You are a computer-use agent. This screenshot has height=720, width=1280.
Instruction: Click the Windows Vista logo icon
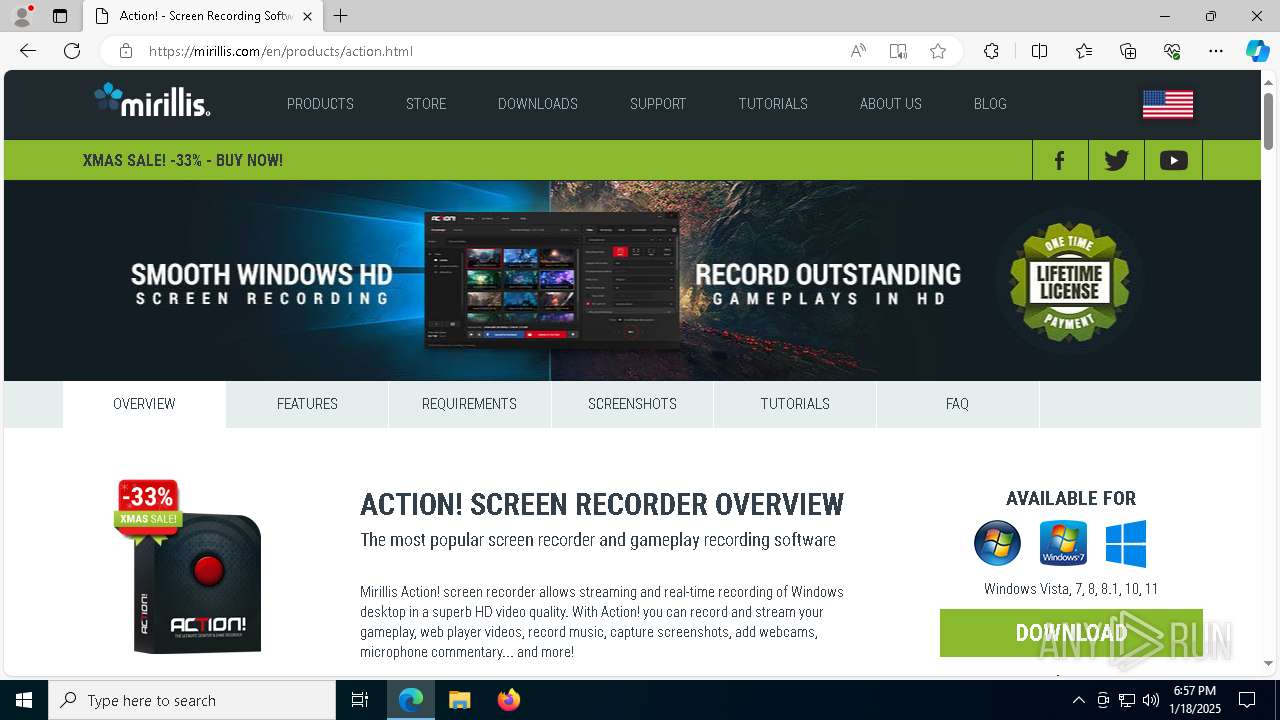[x=997, y=543]
